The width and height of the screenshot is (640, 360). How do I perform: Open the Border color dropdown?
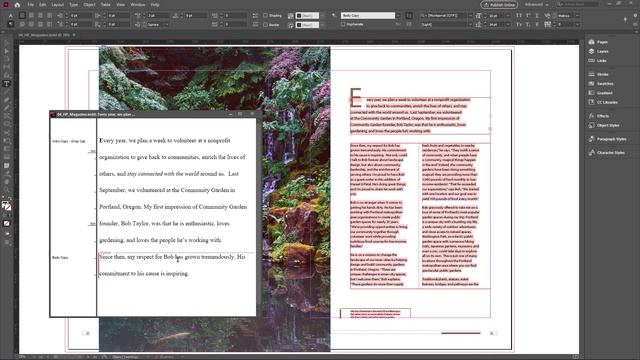(322, 25)
